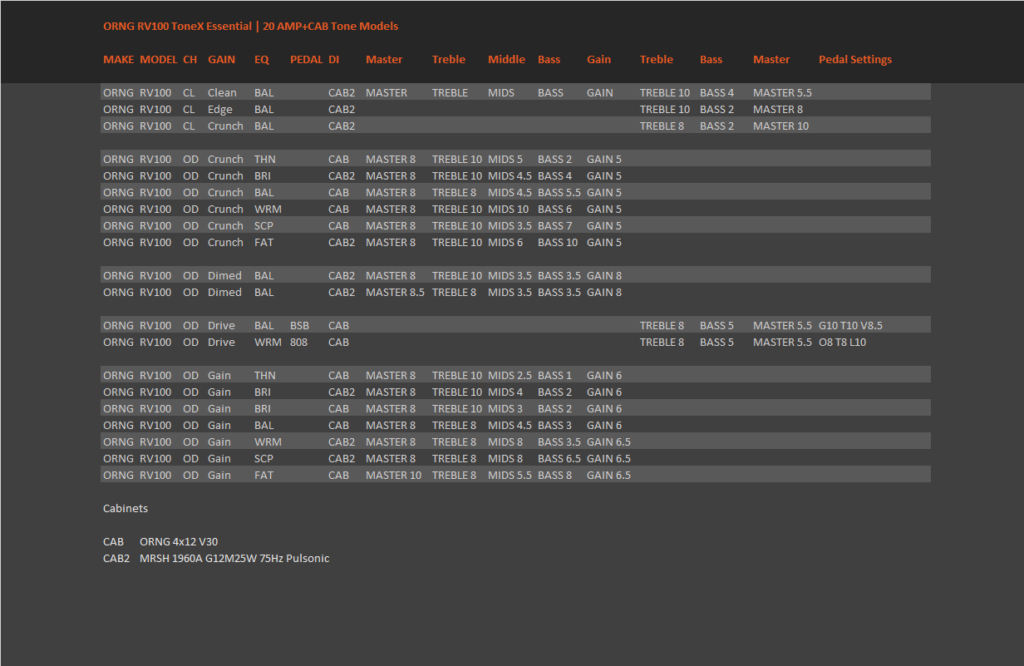Click the 'MIDS' placeholder in the Clean row
The width and height of the screenshot is (1024, 666).
point(501,93)
